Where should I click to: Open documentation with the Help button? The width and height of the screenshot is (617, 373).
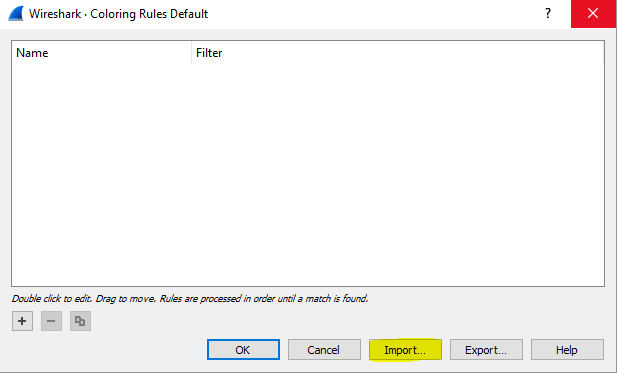tap(567, 350)
